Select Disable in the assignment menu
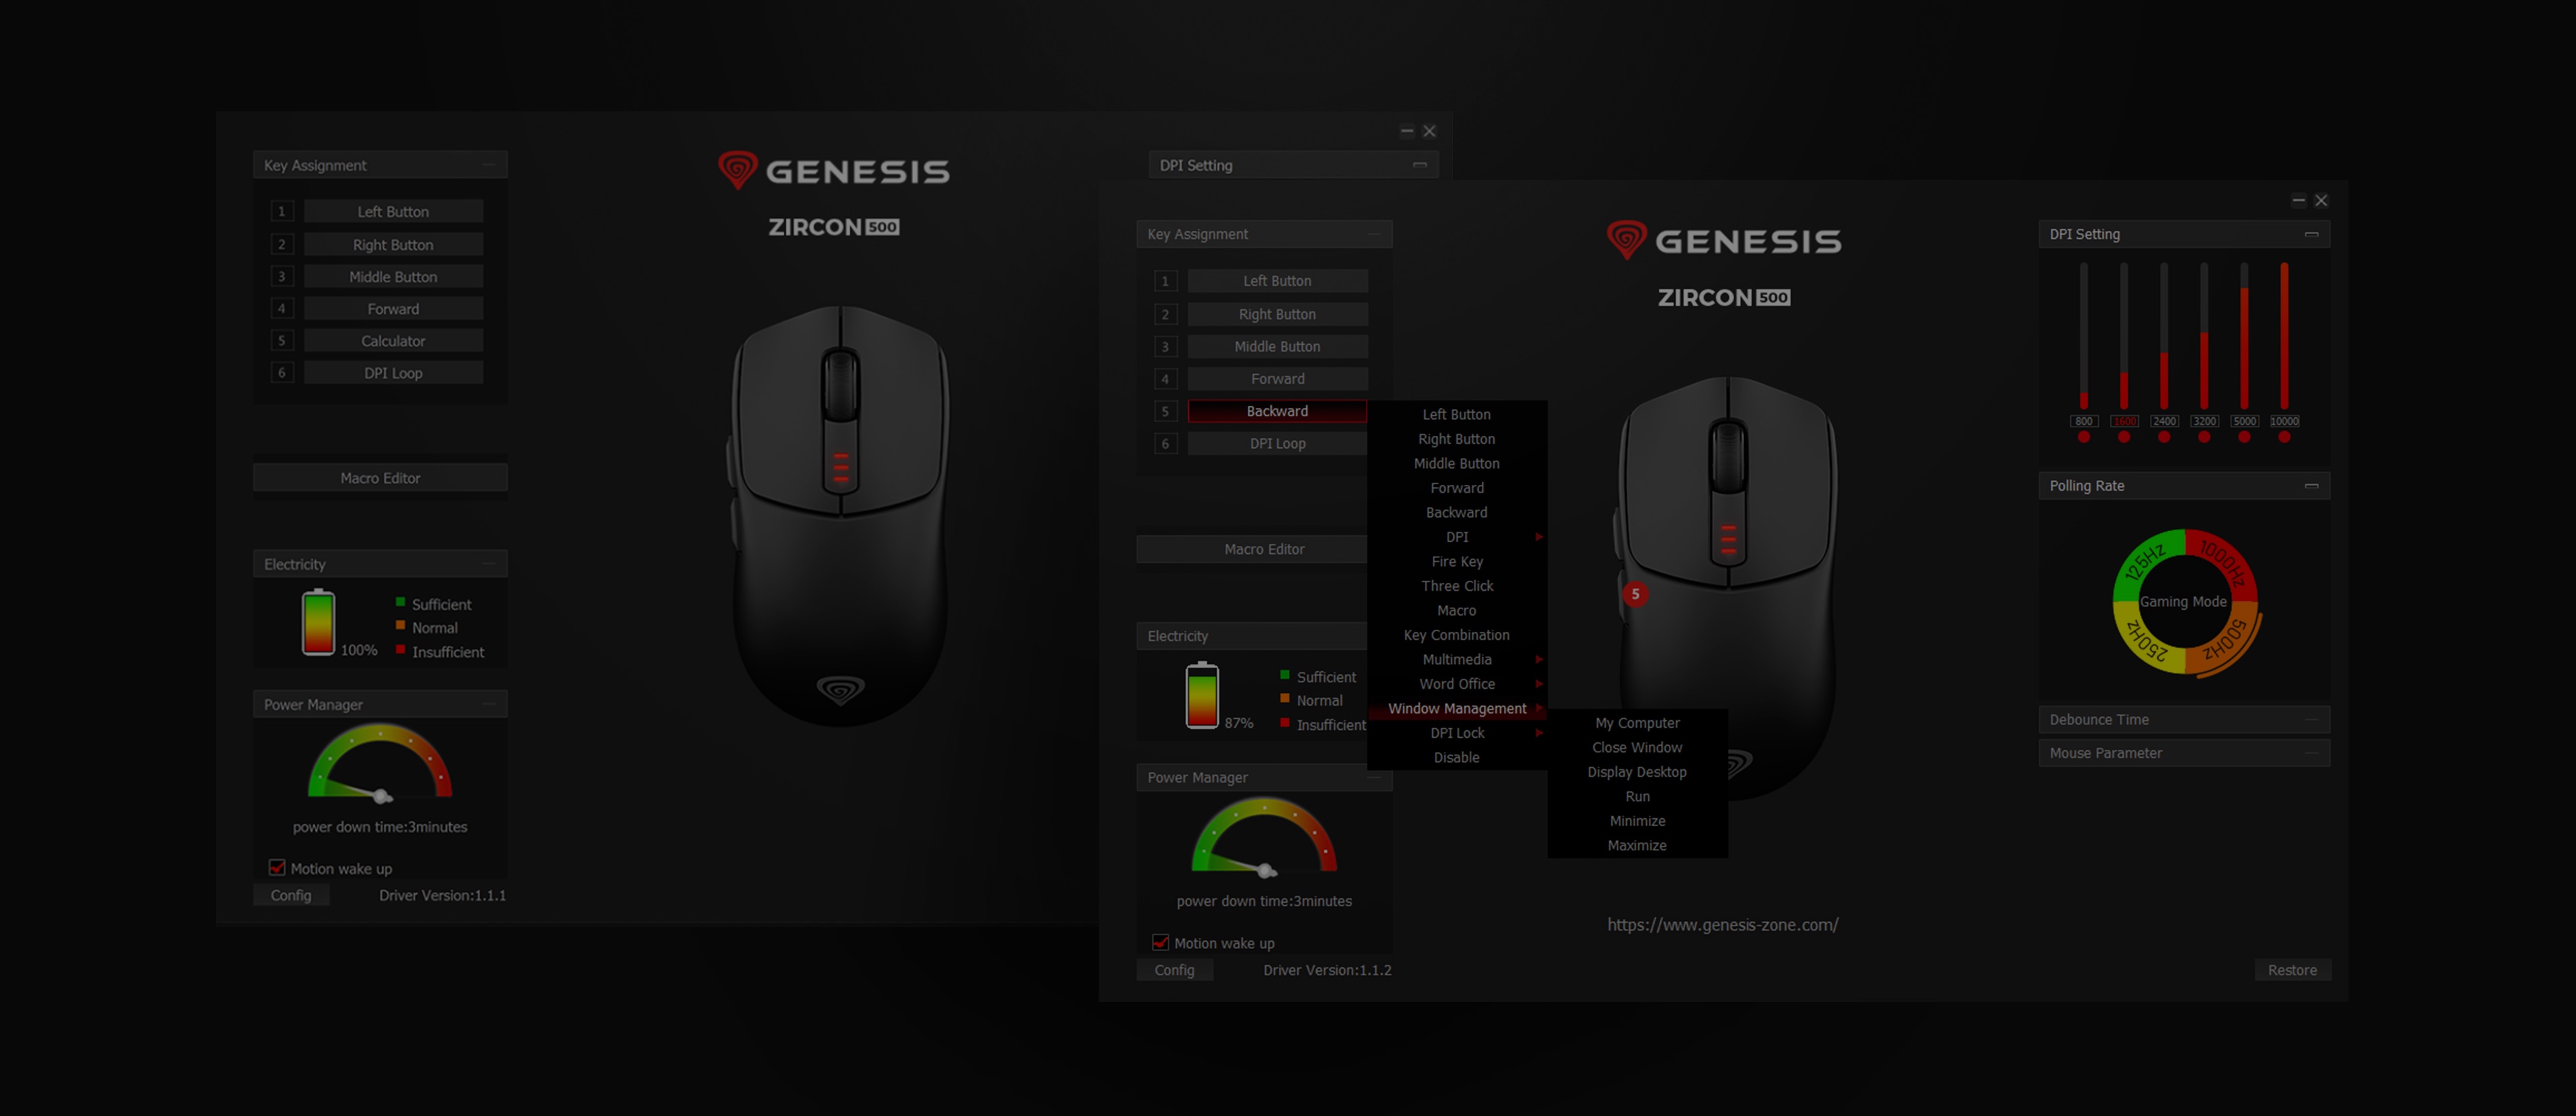The width and height of the screenshot is (2576, 1116). (x=1457, y=758)
